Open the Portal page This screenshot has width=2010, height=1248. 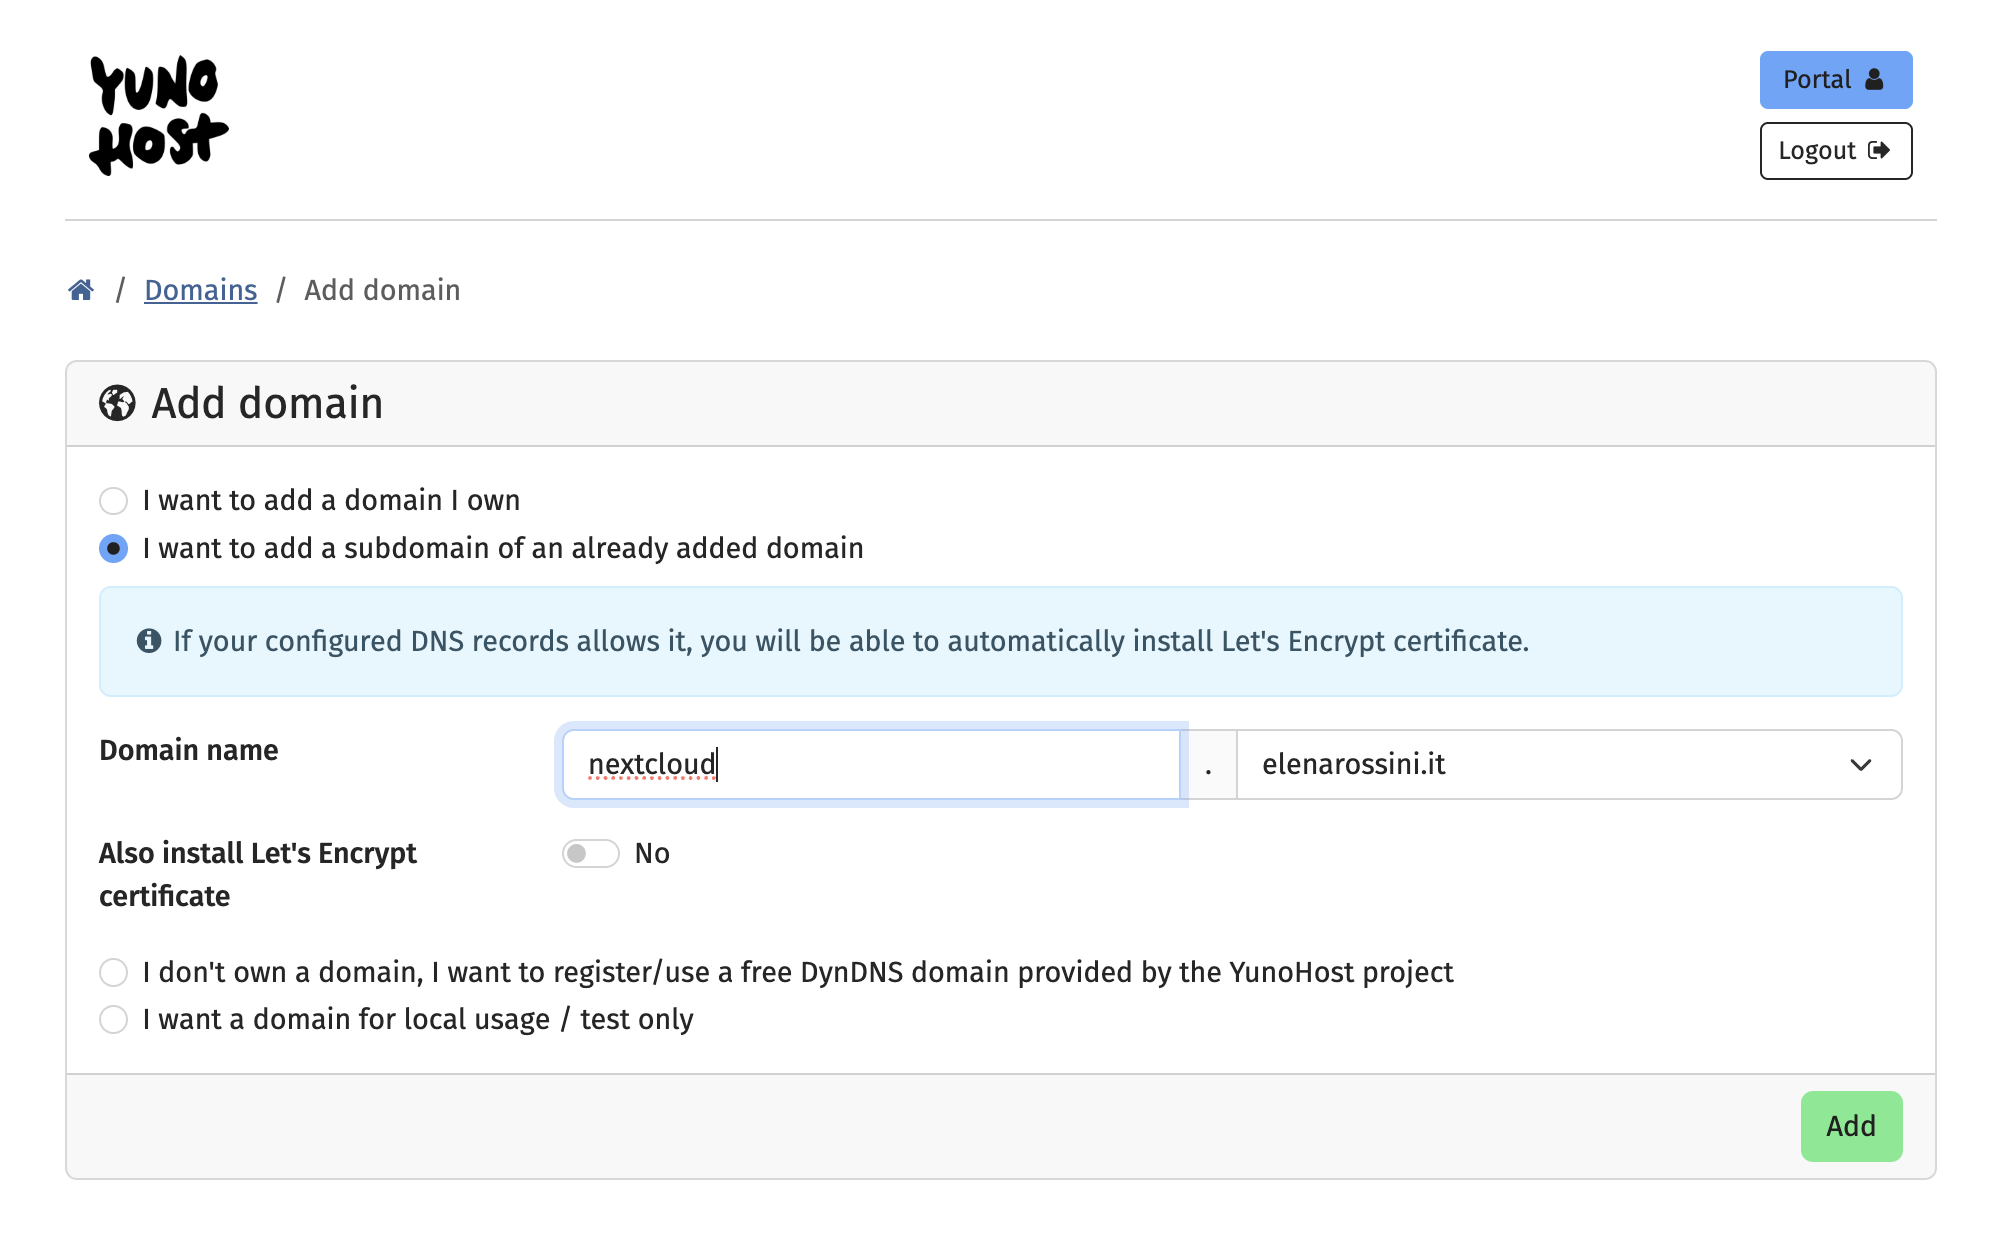(1835, 79)
